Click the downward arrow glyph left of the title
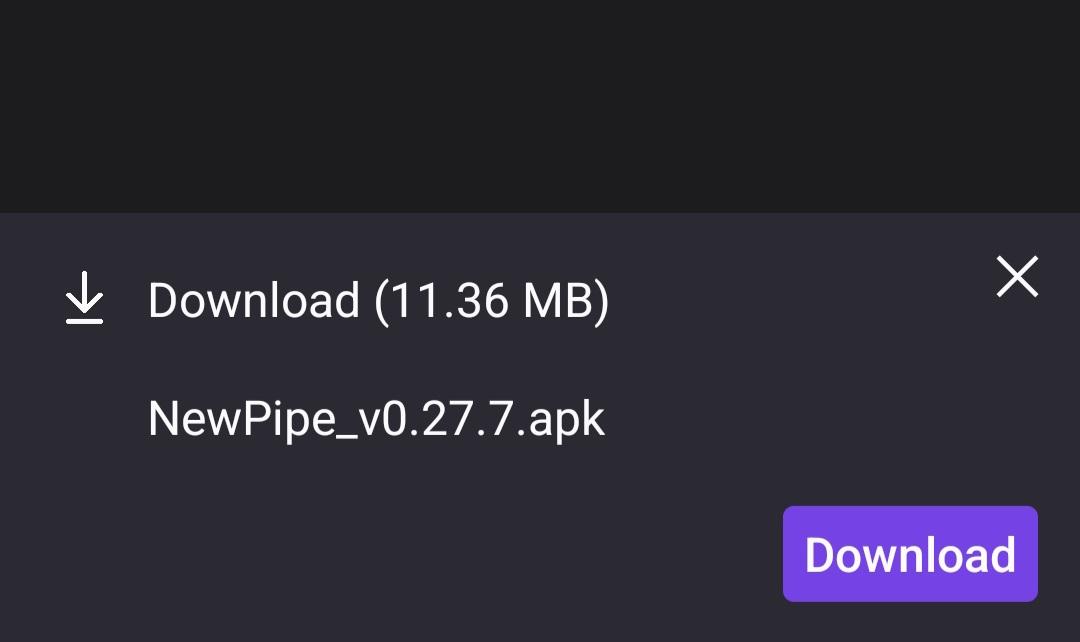Screen dimensions: 1080x642 pyautogui.click(x=84, y=298)
